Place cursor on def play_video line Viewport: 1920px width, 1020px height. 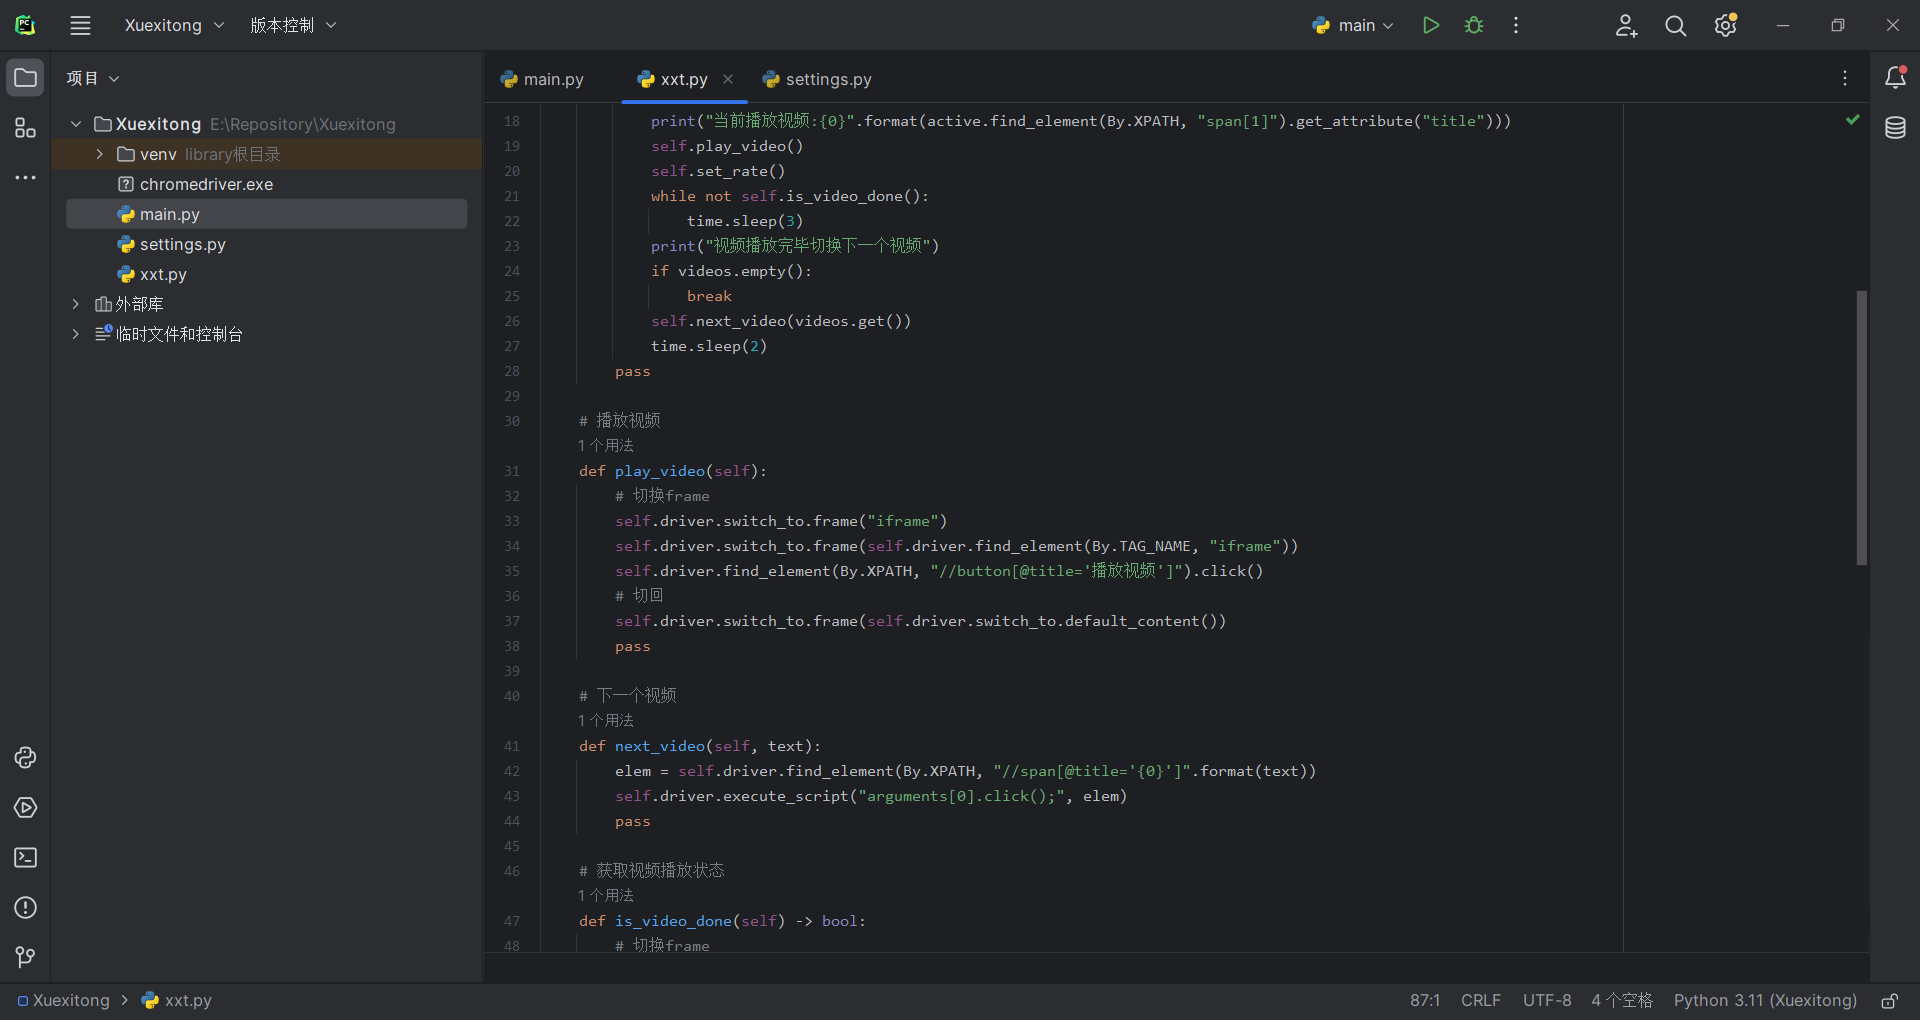click(x=673, y=471)
